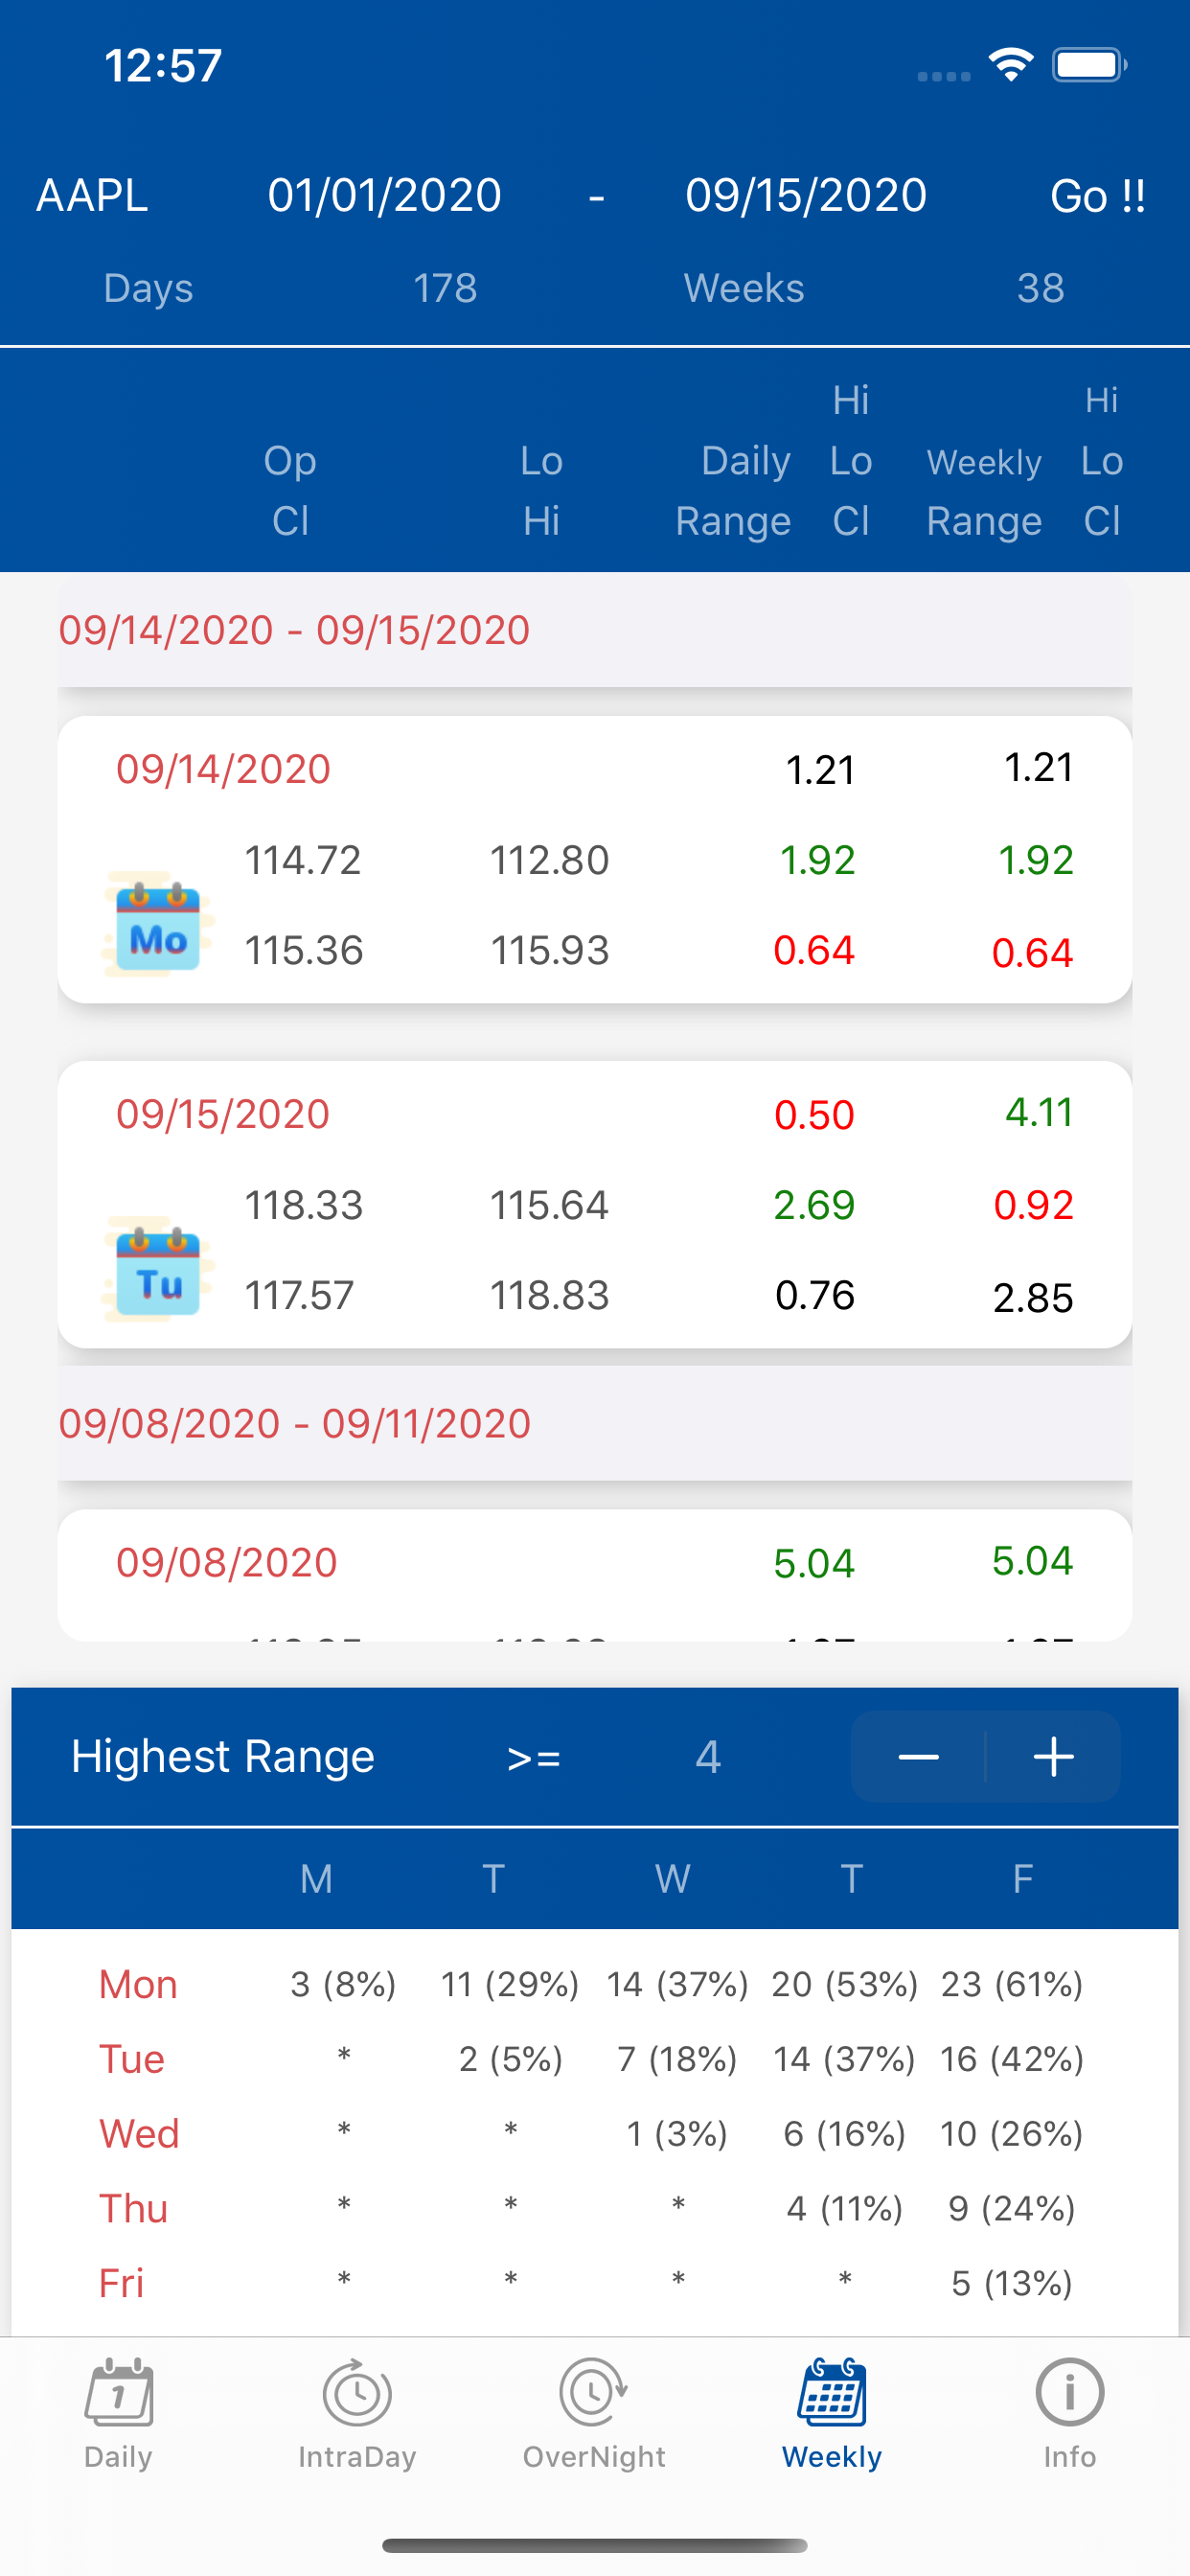Image resolution: width=1190 pixels, height=2576 pixels.
Task: Change the start date 01/01/2020
Action: [384, 195]
